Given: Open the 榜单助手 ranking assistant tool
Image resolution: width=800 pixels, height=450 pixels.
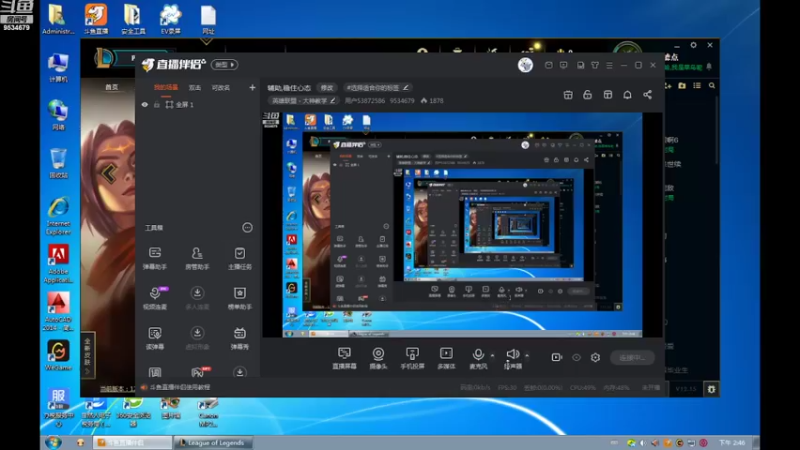Looking at the screenshot, I should pyautogui.click(x=239, y=298).
